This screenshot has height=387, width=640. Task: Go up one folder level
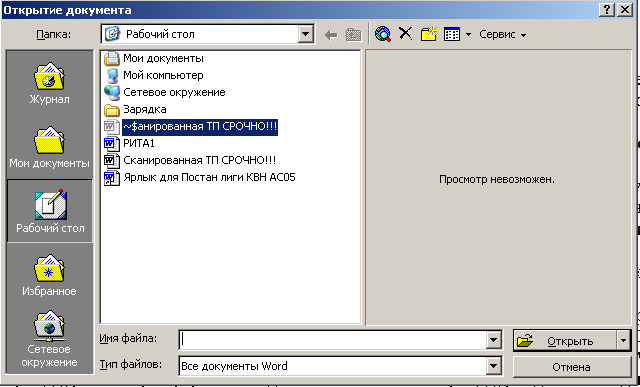pyautogui.click(x=353, y=35)
